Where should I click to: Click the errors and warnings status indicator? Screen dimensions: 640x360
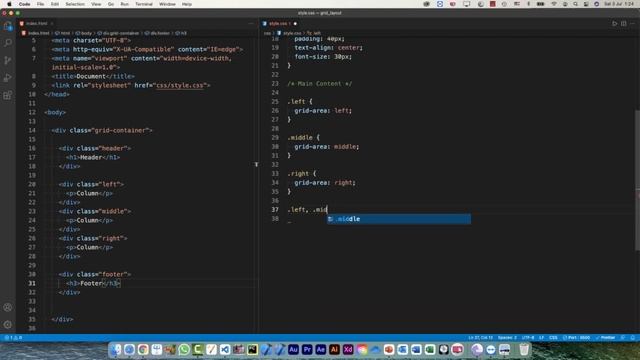pos(13,338)
